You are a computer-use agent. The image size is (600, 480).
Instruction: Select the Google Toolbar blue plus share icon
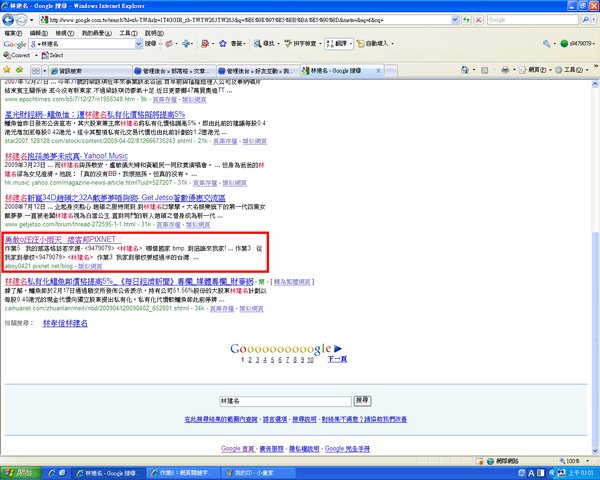186,44
